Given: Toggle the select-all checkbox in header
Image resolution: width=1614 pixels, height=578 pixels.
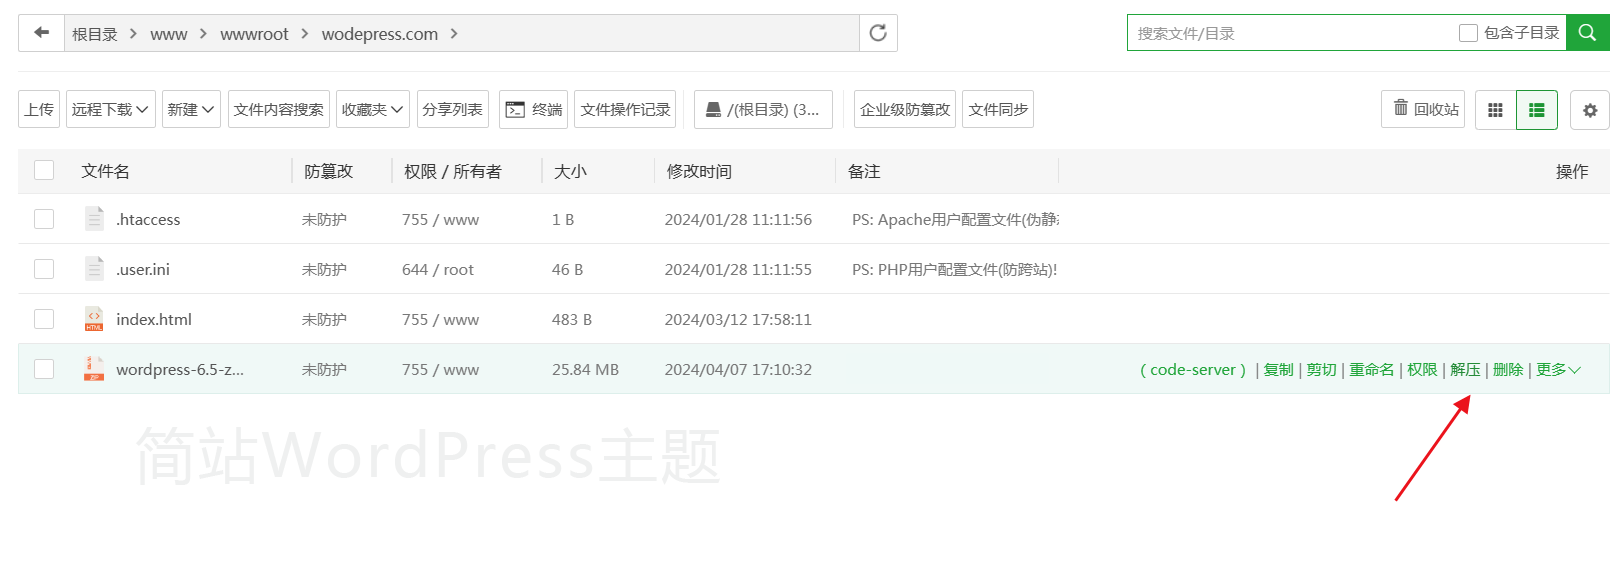Looking at the screenshot, I should pyautogui.click(x=44, y=170).
